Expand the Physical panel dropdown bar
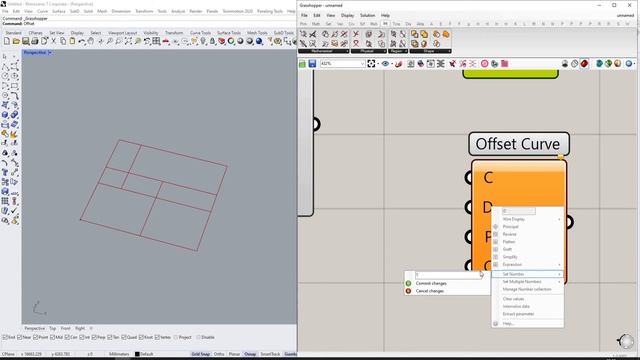This screenshot has height=360, width=640. (368, 51)
